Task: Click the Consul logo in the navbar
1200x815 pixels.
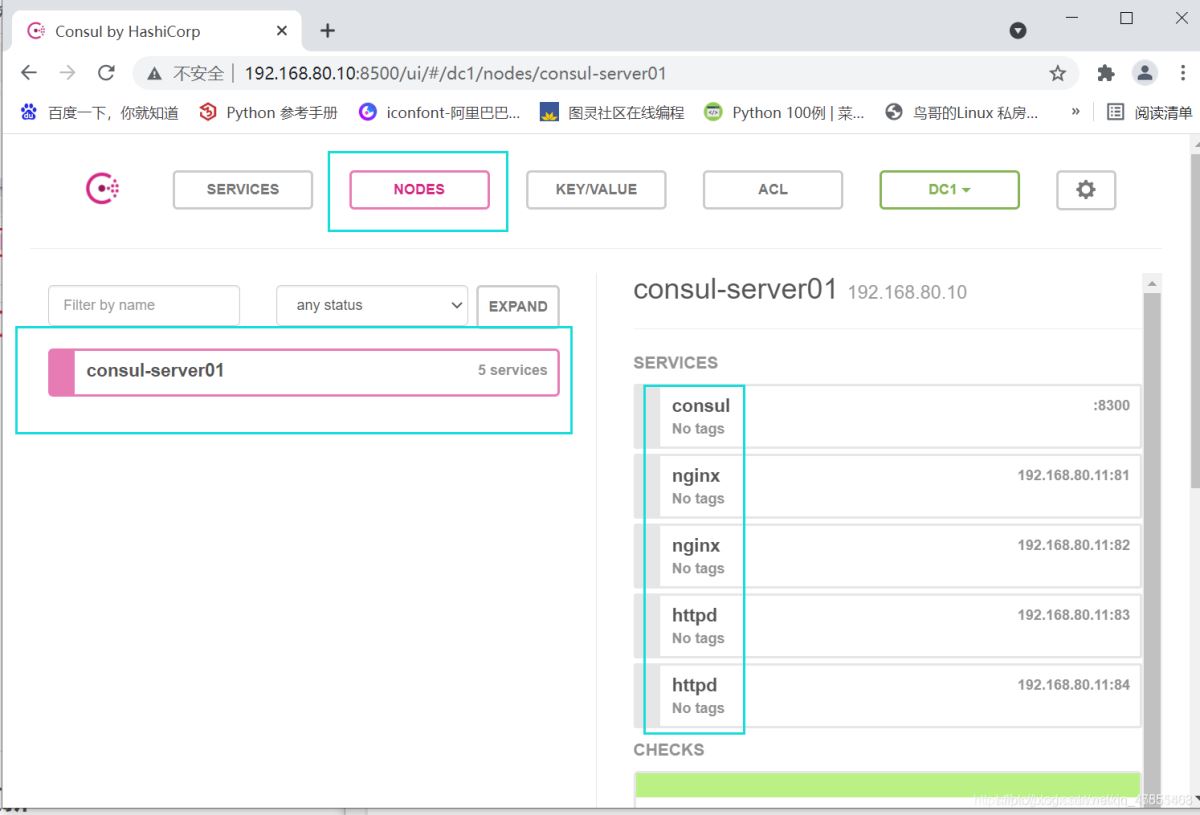Action: 100,189
